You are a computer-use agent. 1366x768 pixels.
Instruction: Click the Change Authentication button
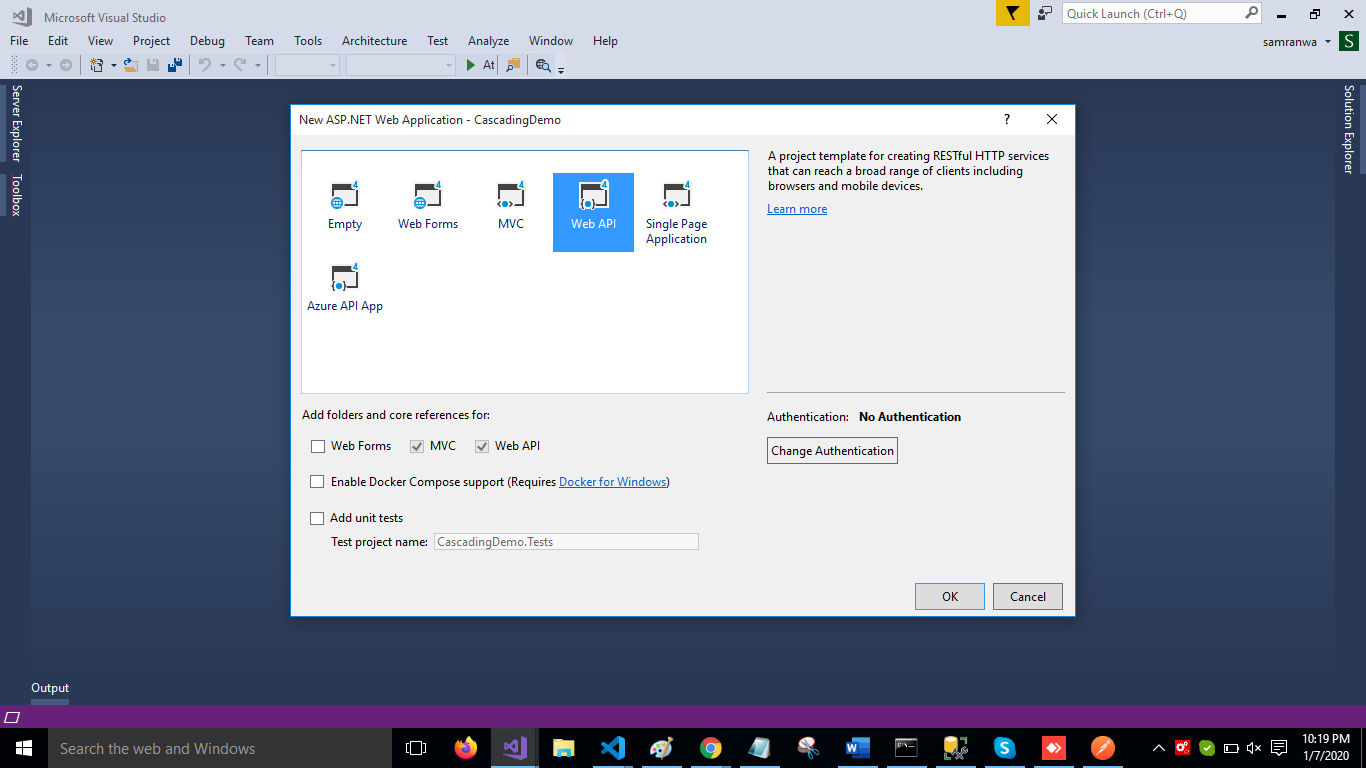click(x=832, y=451)
